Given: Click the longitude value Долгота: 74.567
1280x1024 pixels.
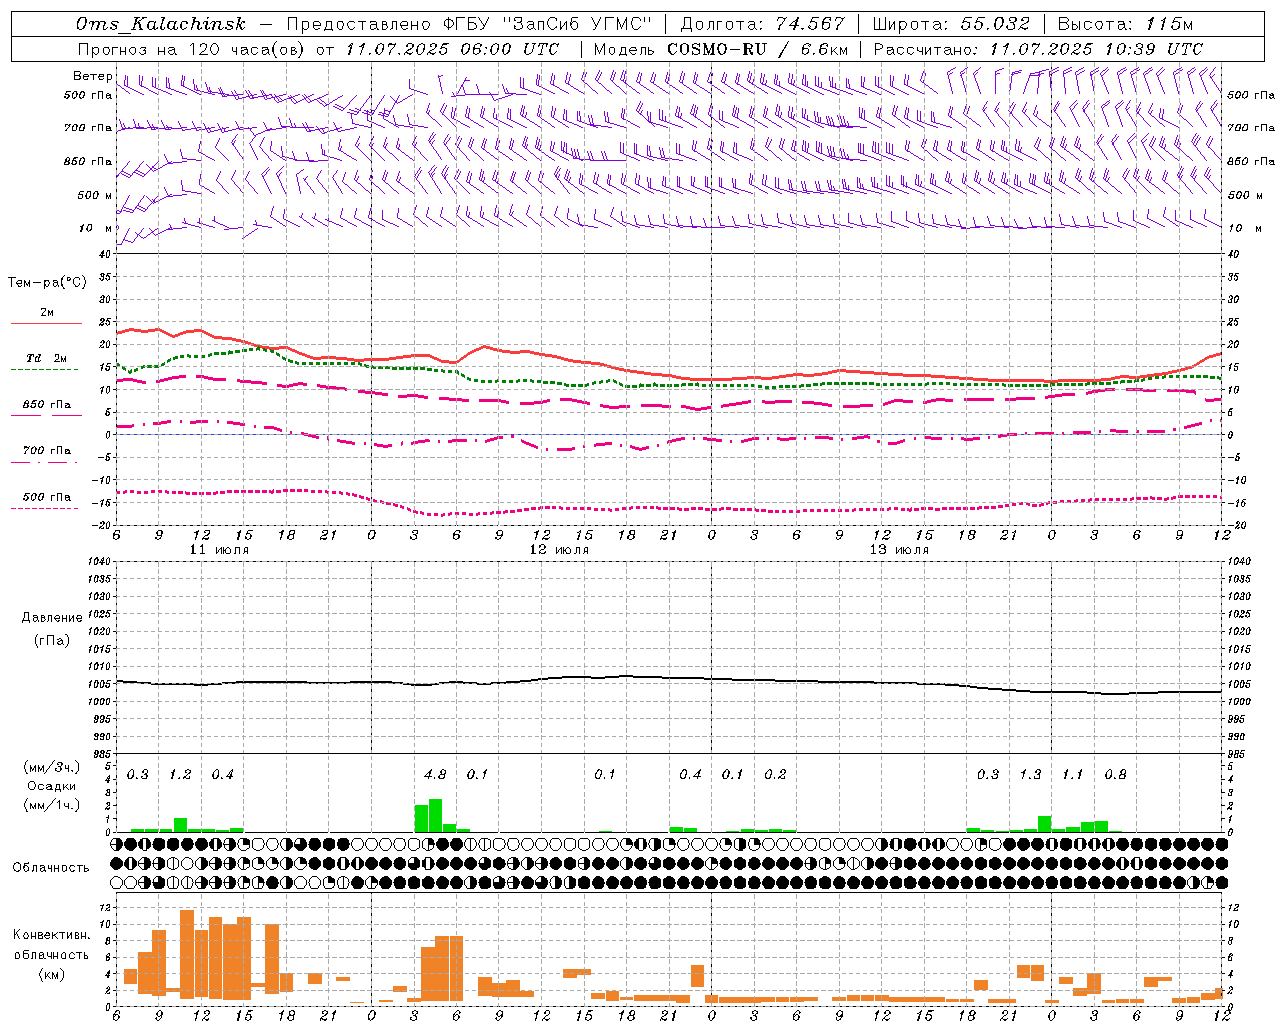Looking at the screenshot, I should coord(763,24).
